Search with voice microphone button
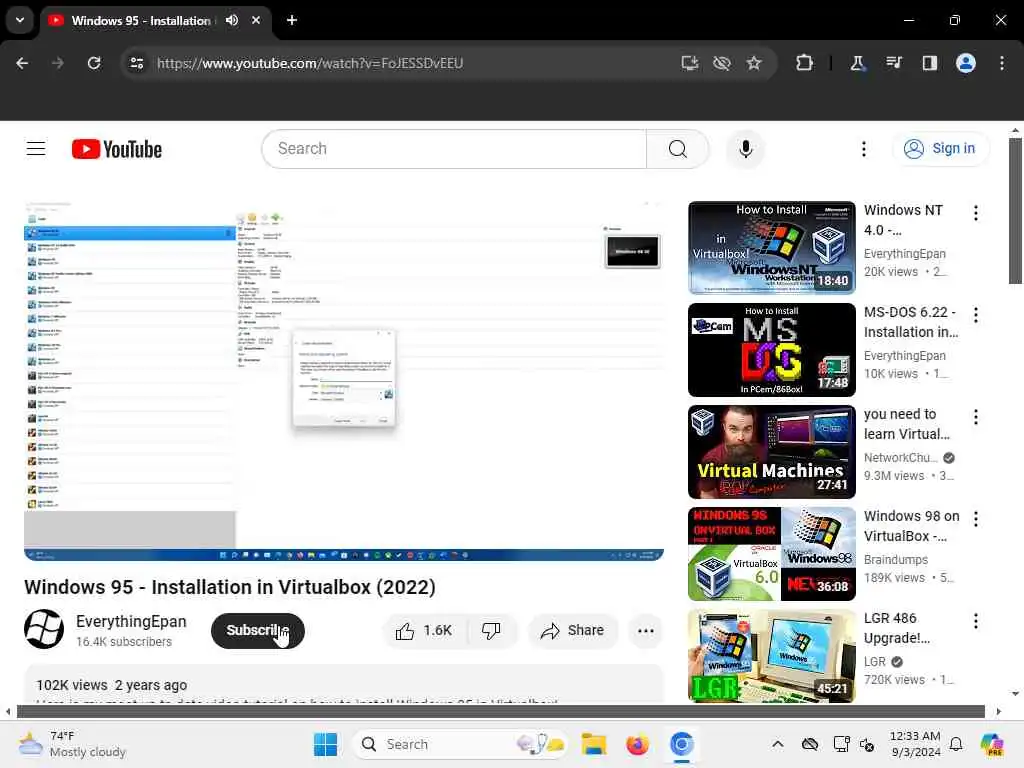 tap(745, 149)
